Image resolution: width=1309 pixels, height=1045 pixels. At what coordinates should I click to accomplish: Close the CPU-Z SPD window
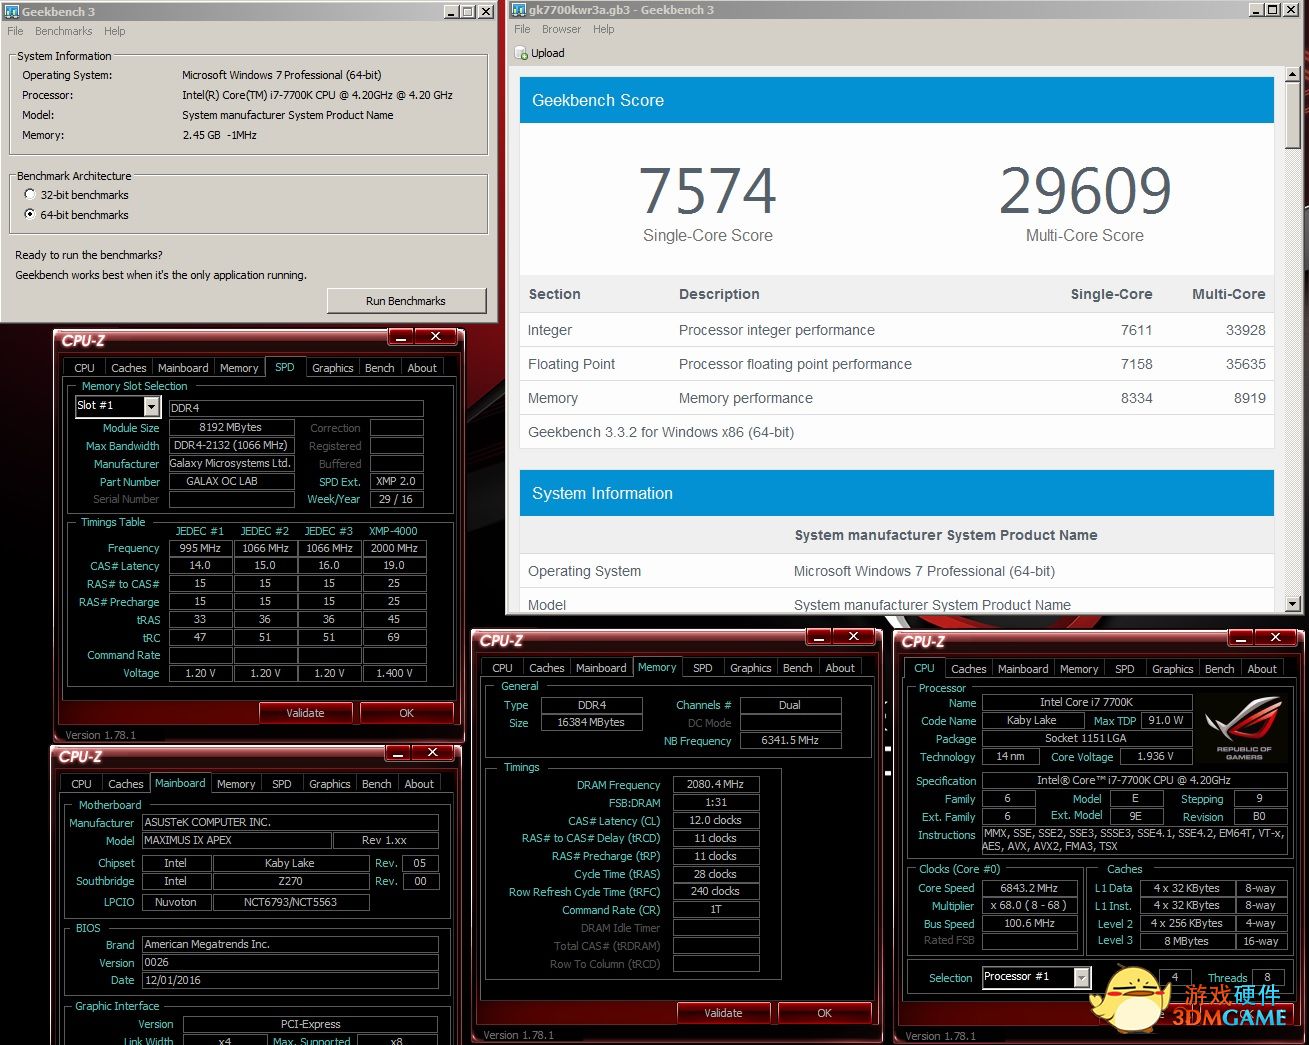point(436,337)
